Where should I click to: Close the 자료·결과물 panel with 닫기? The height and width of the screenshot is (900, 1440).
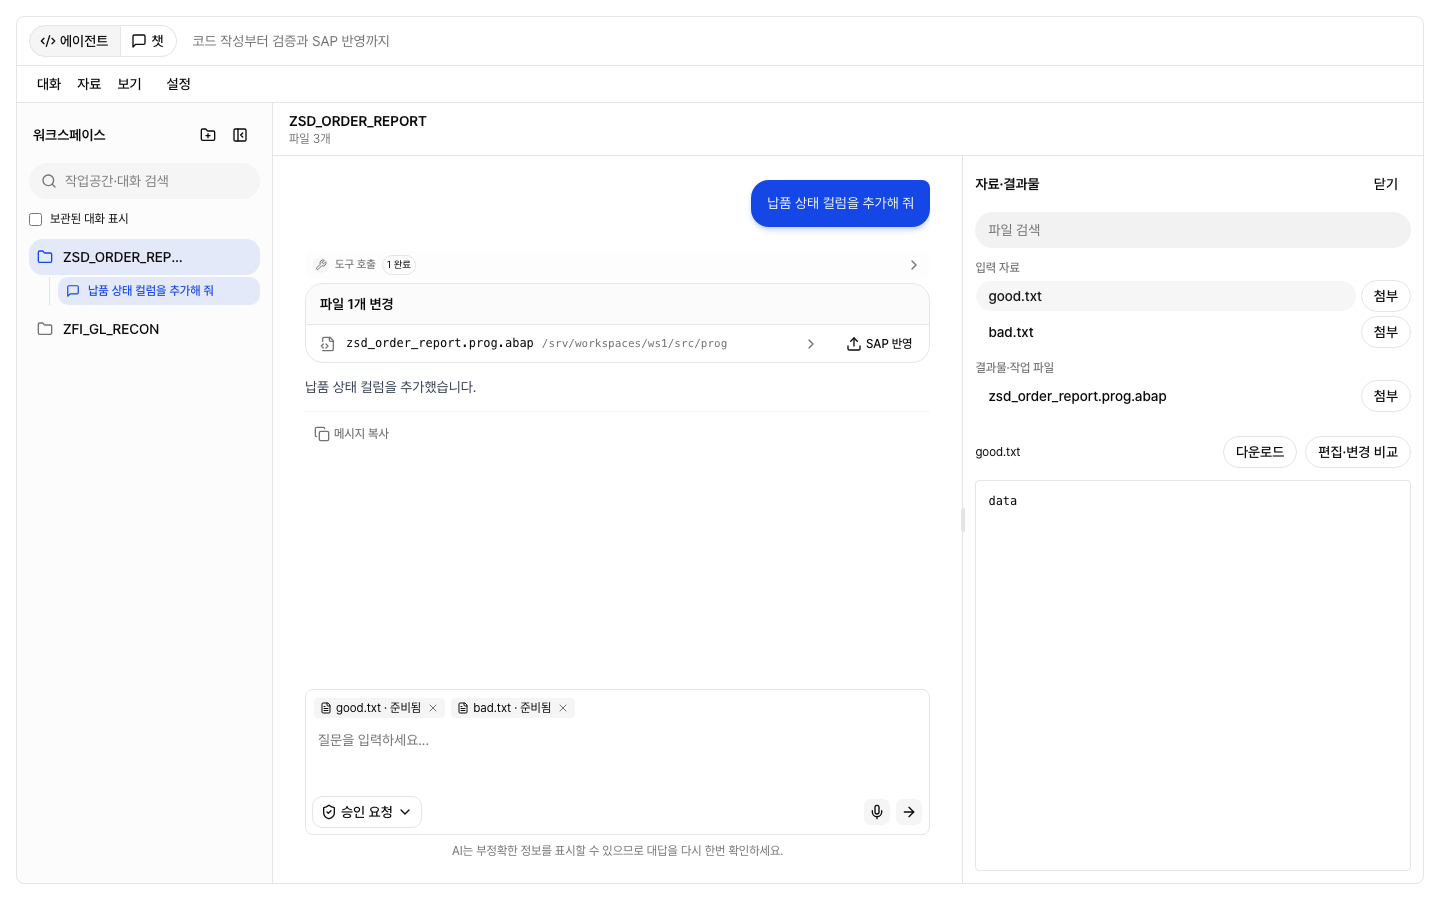1386,184
